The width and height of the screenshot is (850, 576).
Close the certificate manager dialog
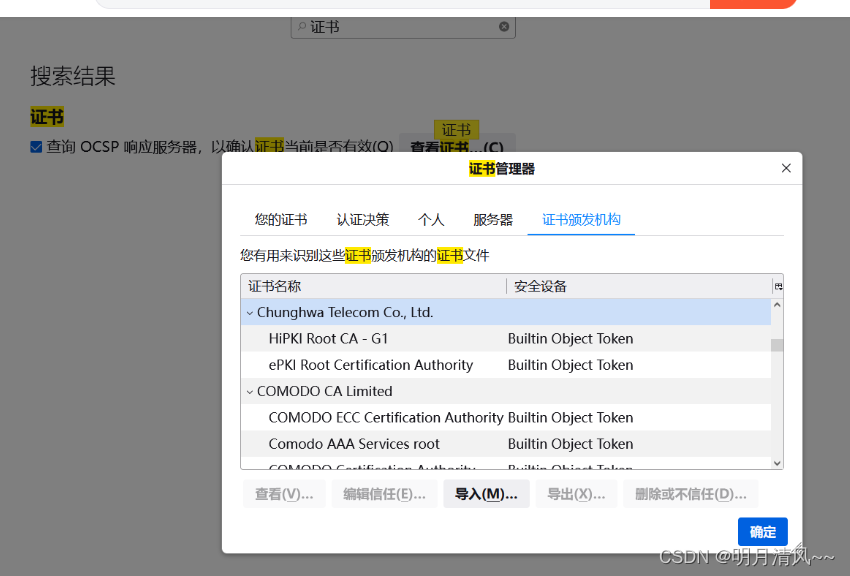pos(786,168)
